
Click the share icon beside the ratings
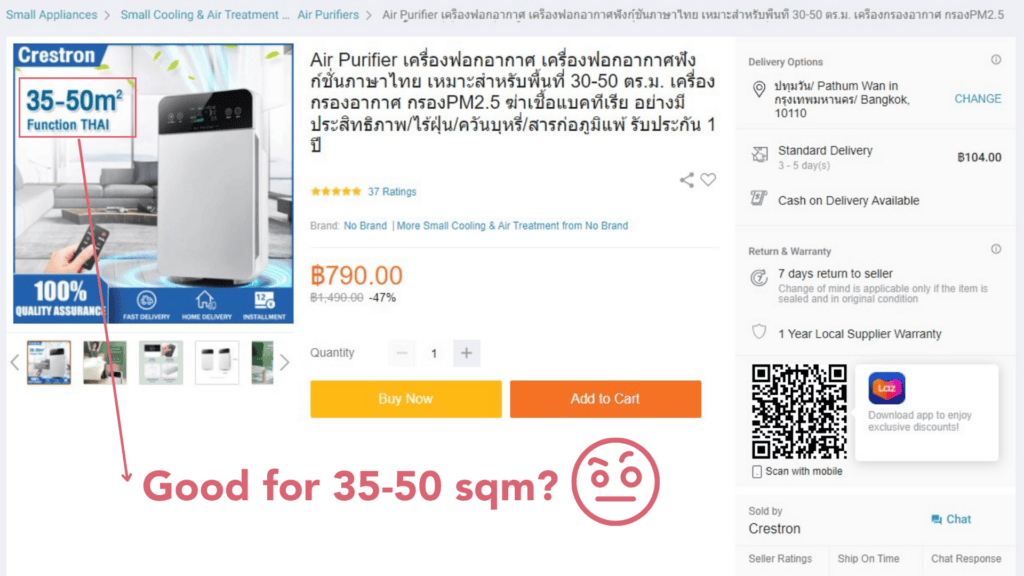point(686,180)
